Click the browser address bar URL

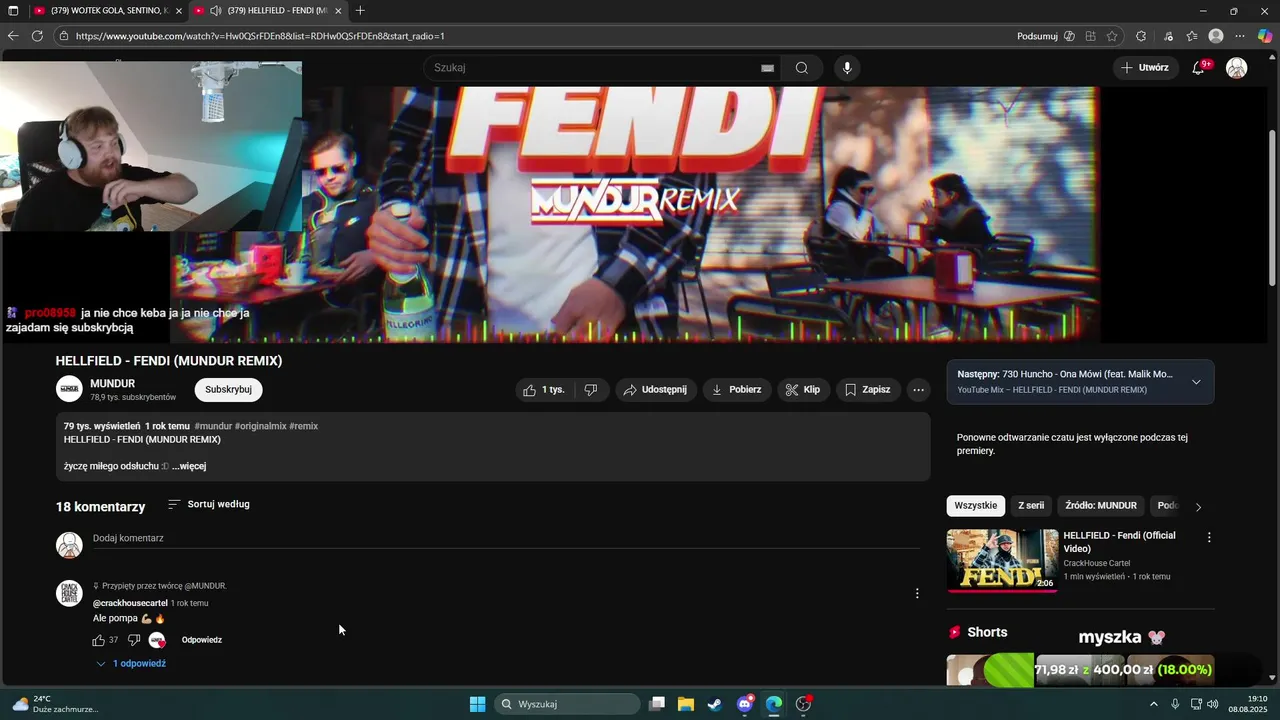260,36
